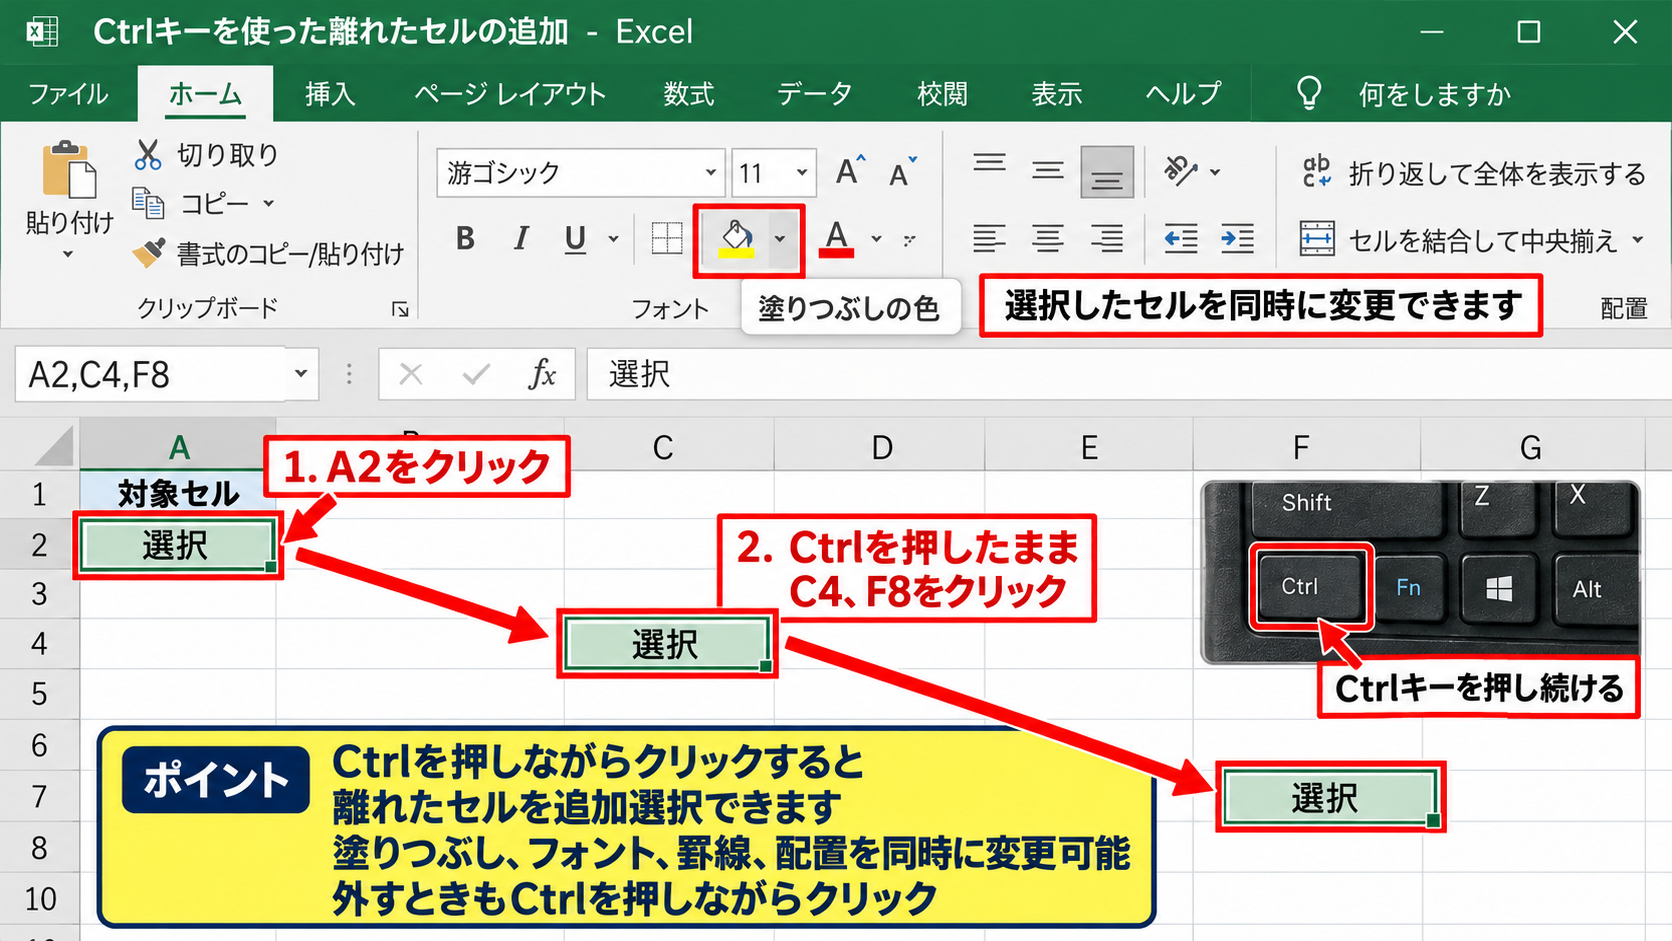This screenshot has width=1672, height=941.
Task: Select column D header
Action: coord(880,447)
